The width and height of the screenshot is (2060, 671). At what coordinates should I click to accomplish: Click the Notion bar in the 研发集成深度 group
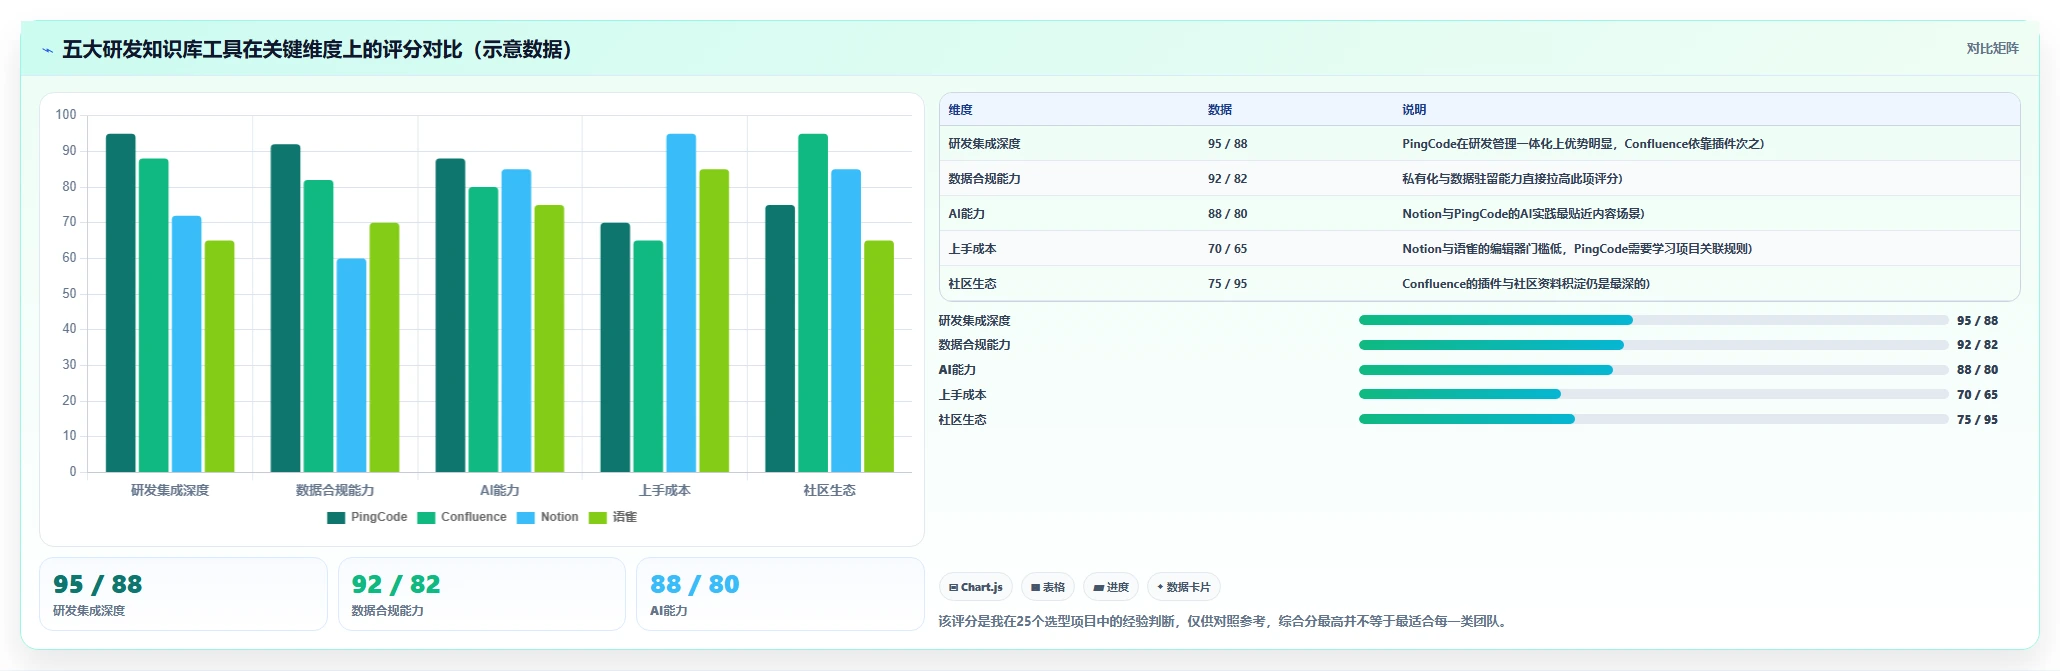[187, 344]
